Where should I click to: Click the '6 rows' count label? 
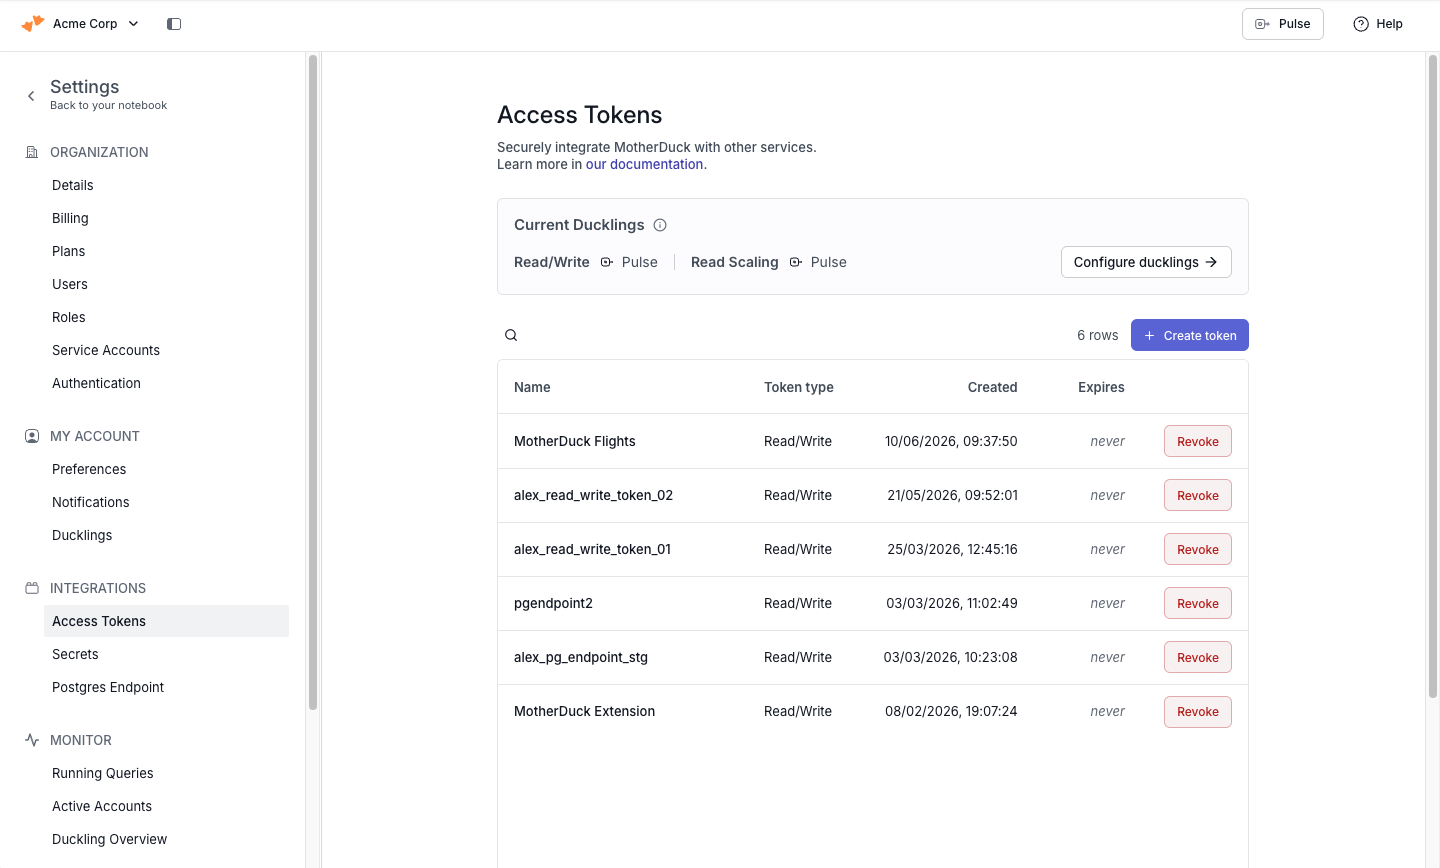point(1097,335)
